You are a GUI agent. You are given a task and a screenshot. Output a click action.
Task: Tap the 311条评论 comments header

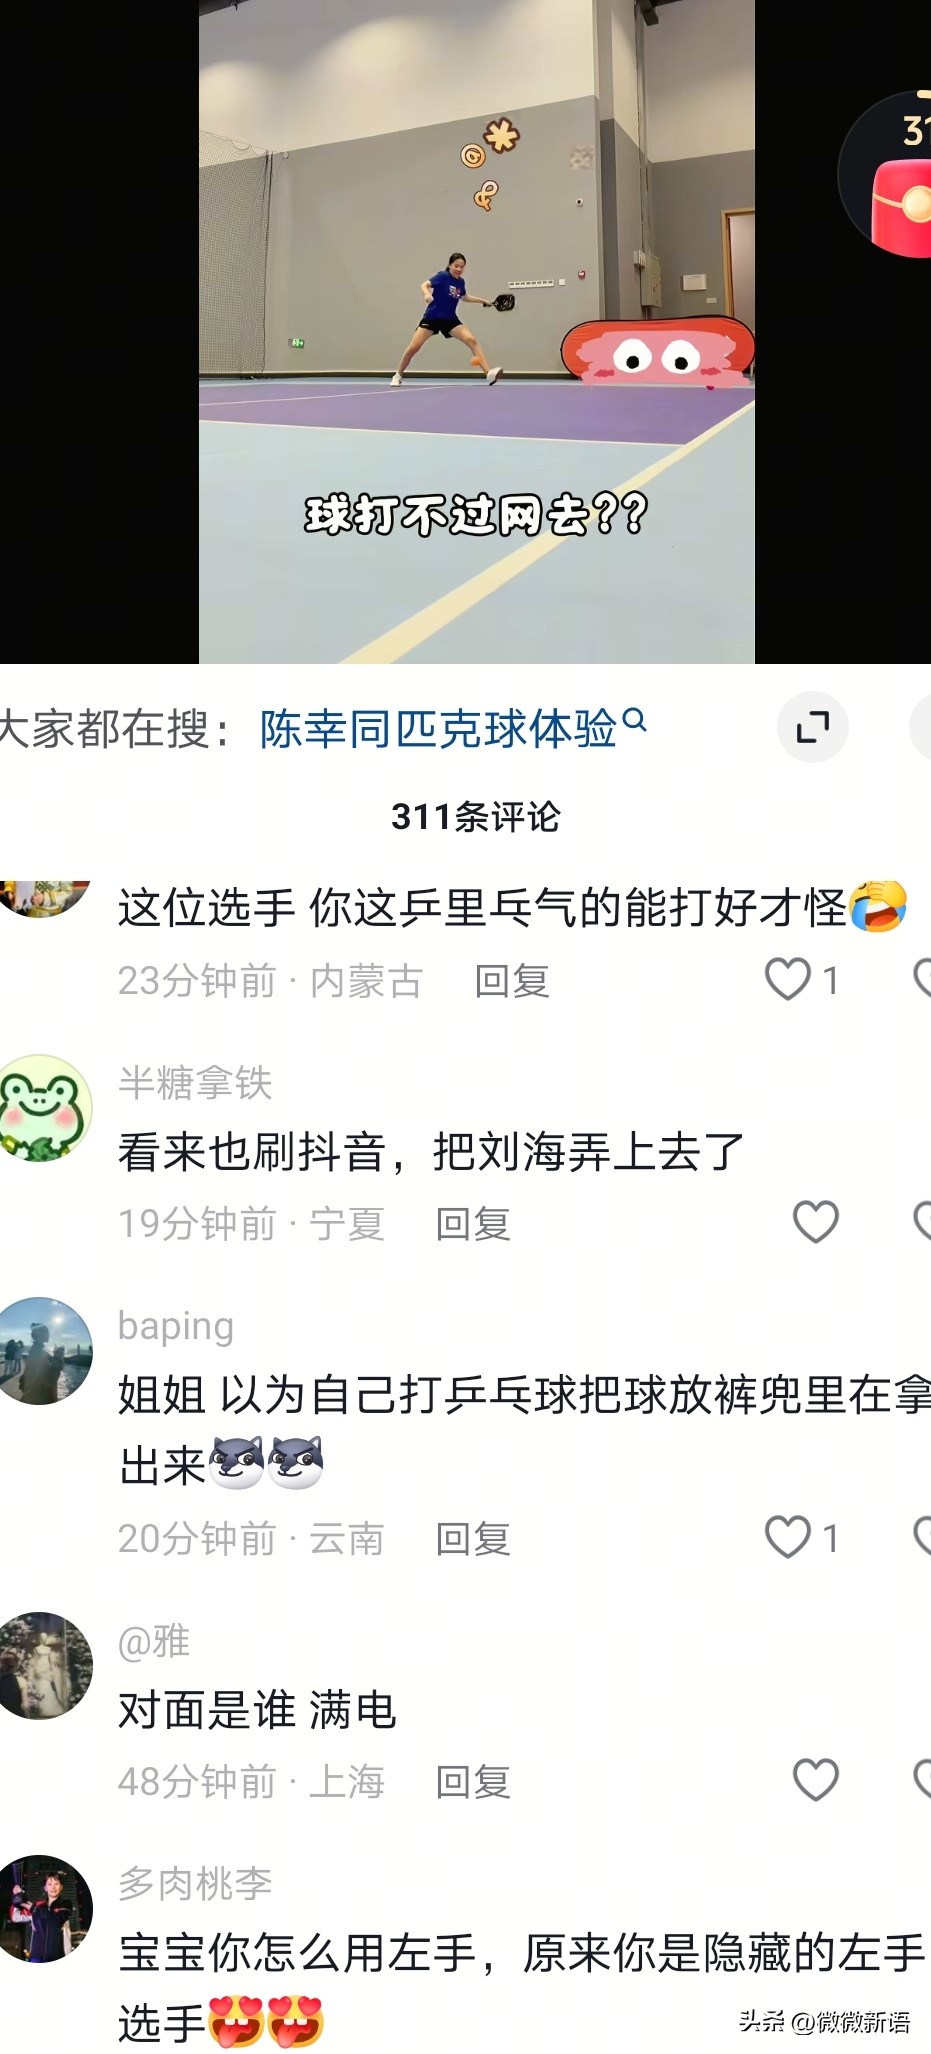pos(475,817)
